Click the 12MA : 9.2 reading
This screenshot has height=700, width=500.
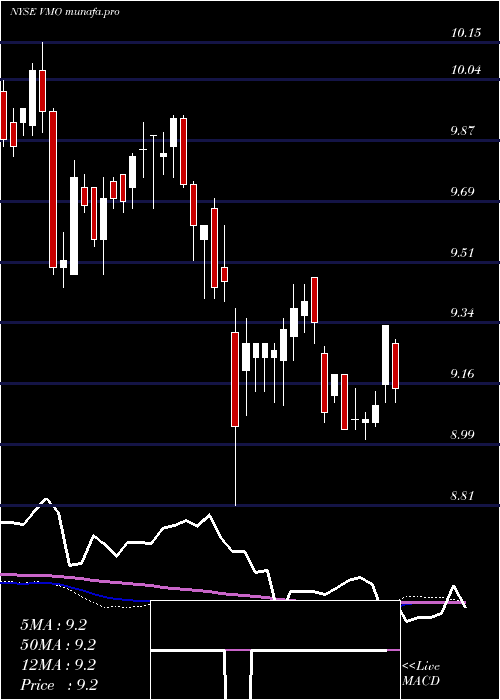click(57, 665)
